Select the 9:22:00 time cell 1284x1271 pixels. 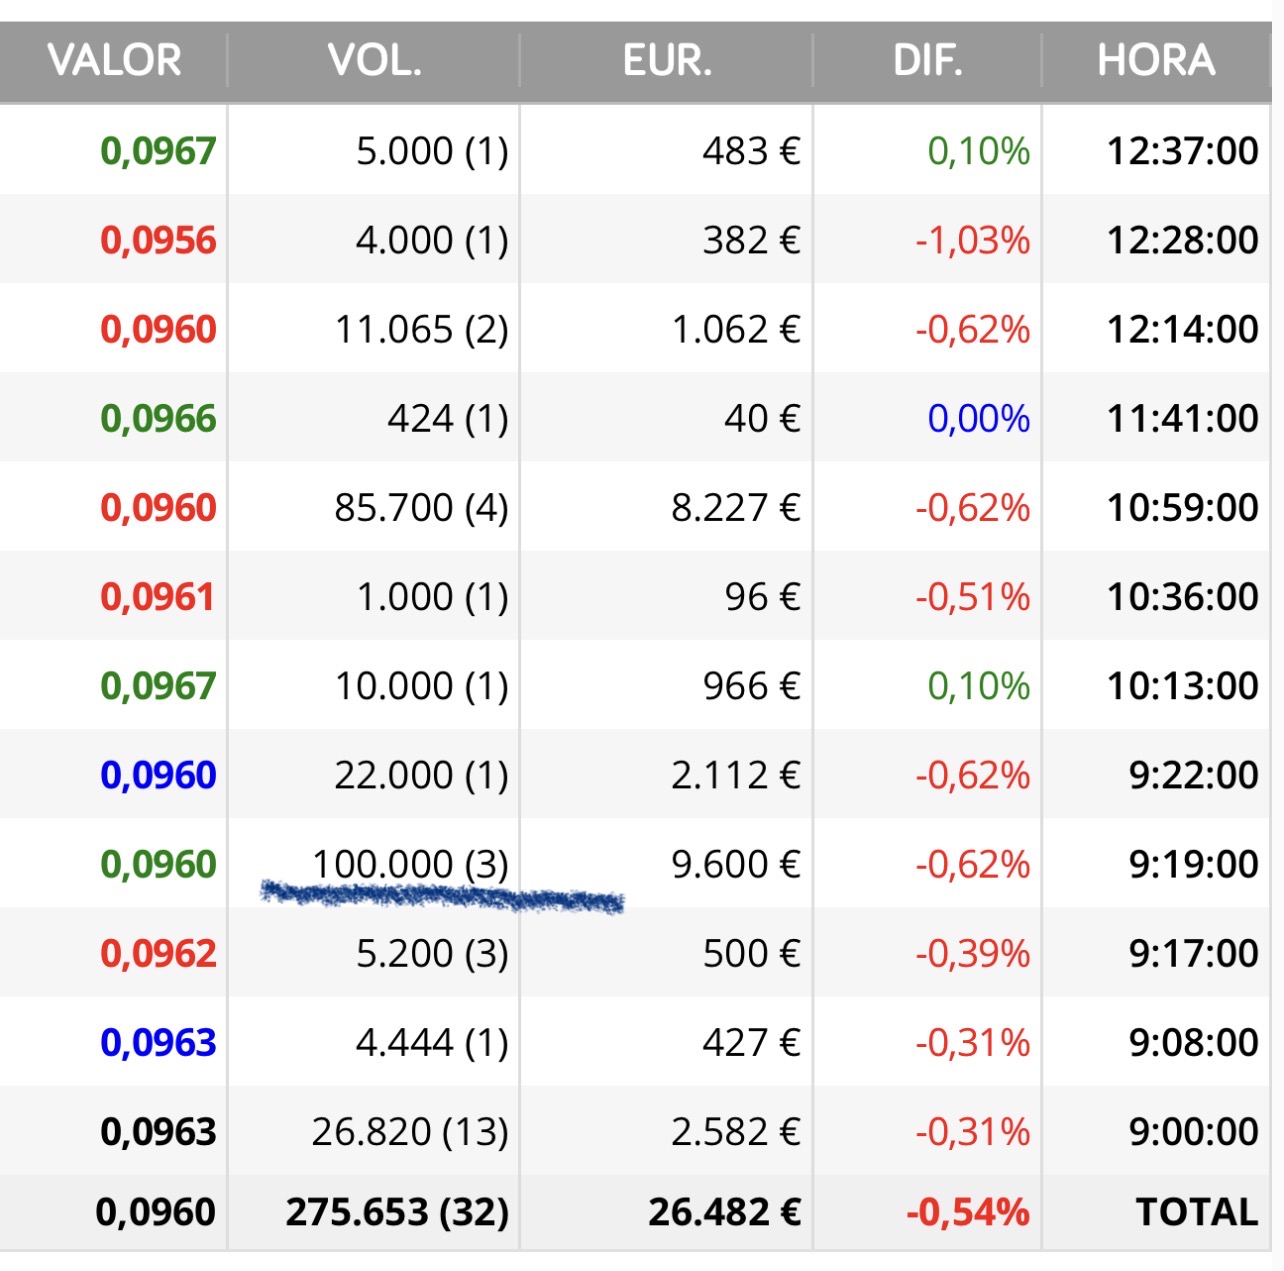1193,775
